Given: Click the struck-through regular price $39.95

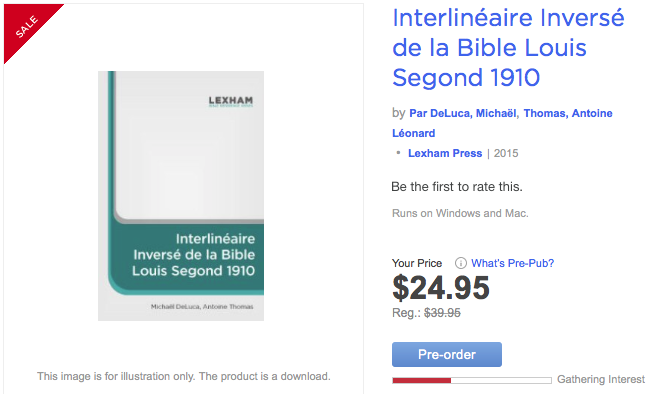Looking at the screenshot, I should 442,313.
